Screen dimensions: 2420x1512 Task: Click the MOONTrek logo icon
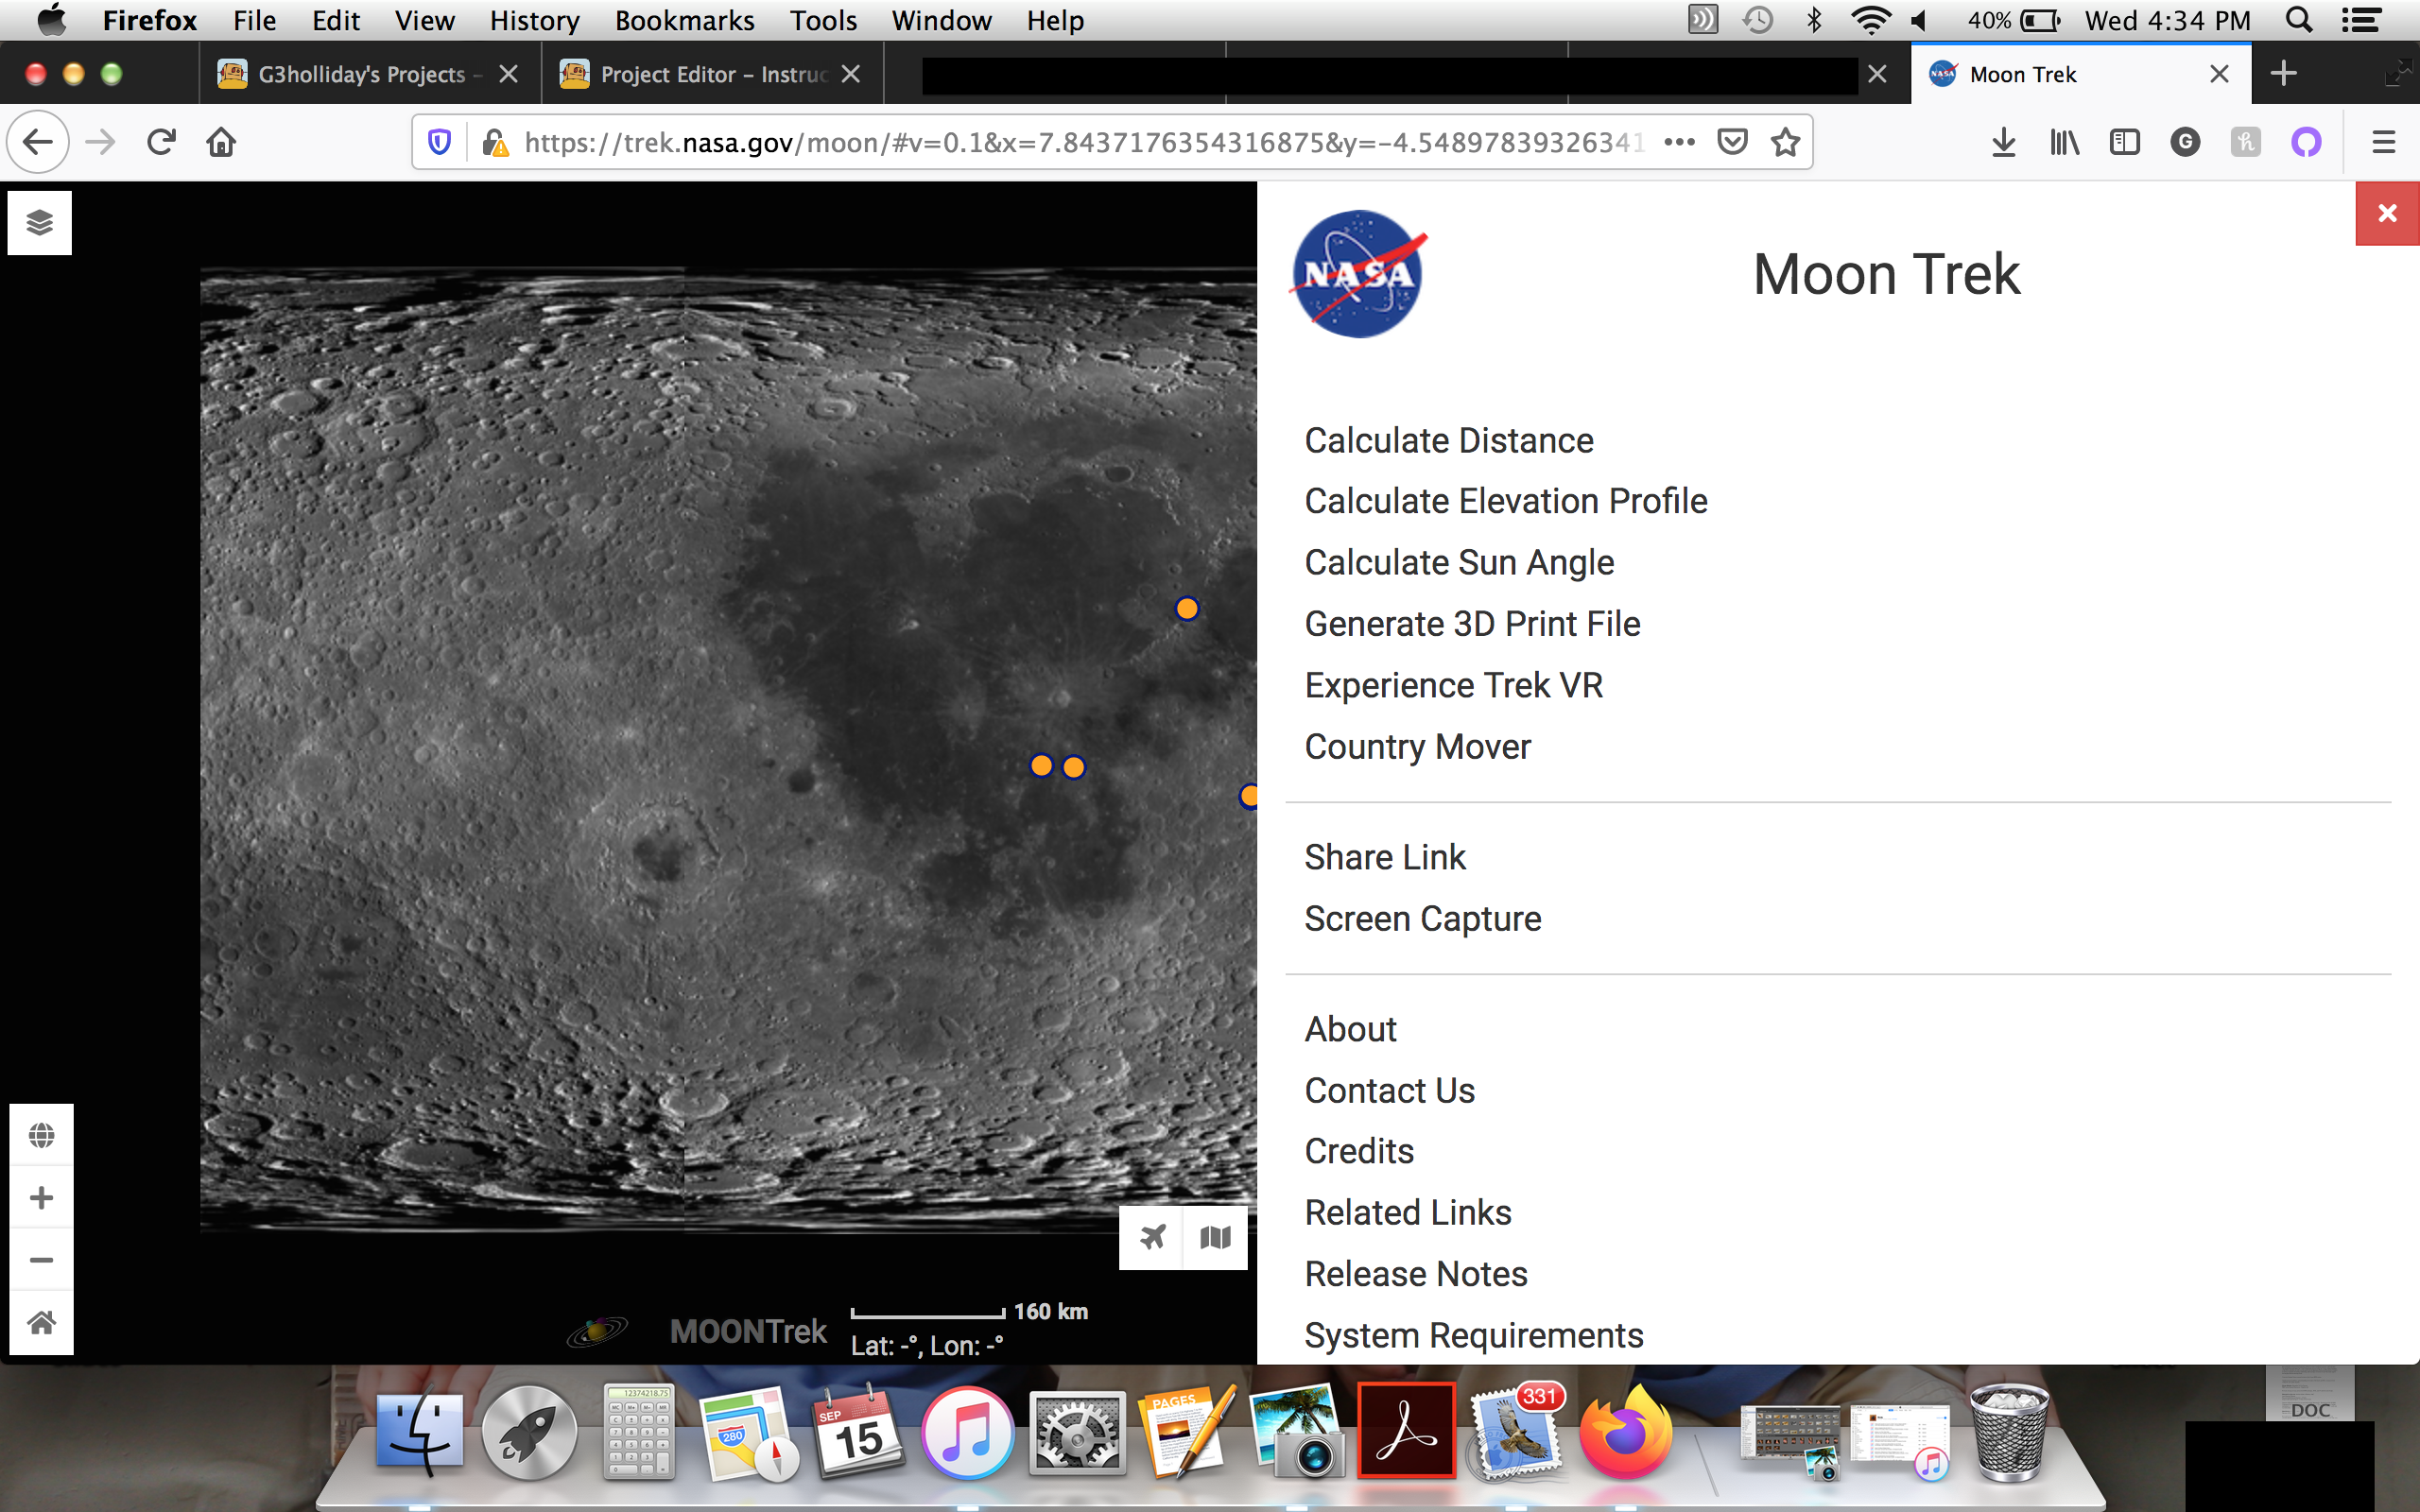click(593, 1328)
